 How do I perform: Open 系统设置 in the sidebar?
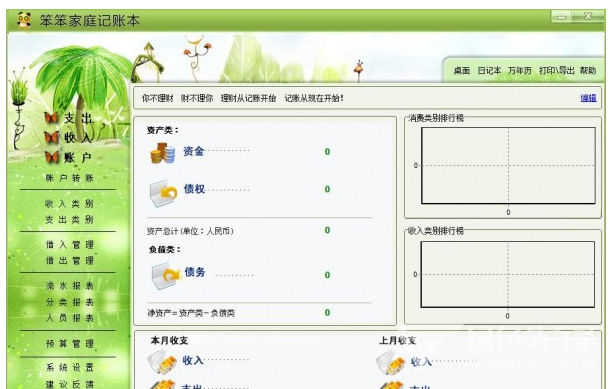(69, 367)
